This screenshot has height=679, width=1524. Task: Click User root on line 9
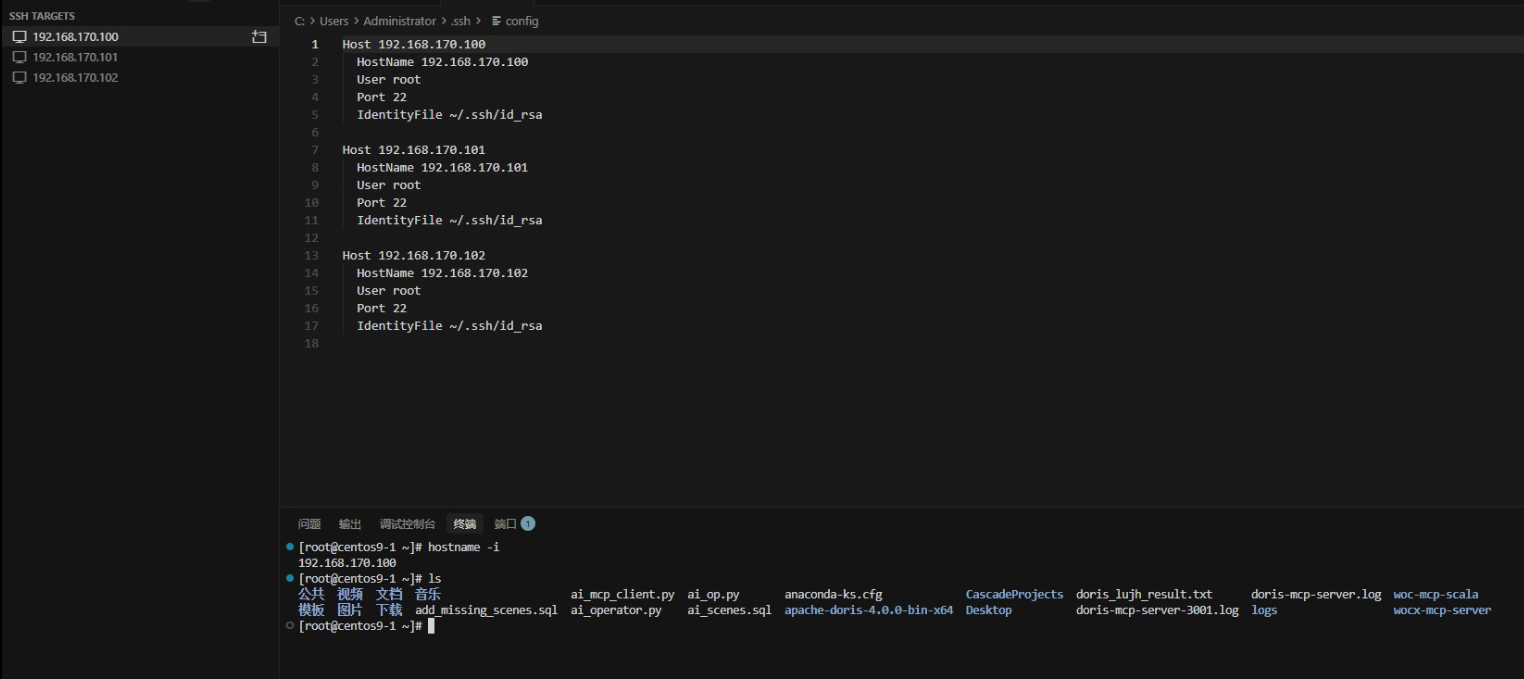click(x=389, y=185)
